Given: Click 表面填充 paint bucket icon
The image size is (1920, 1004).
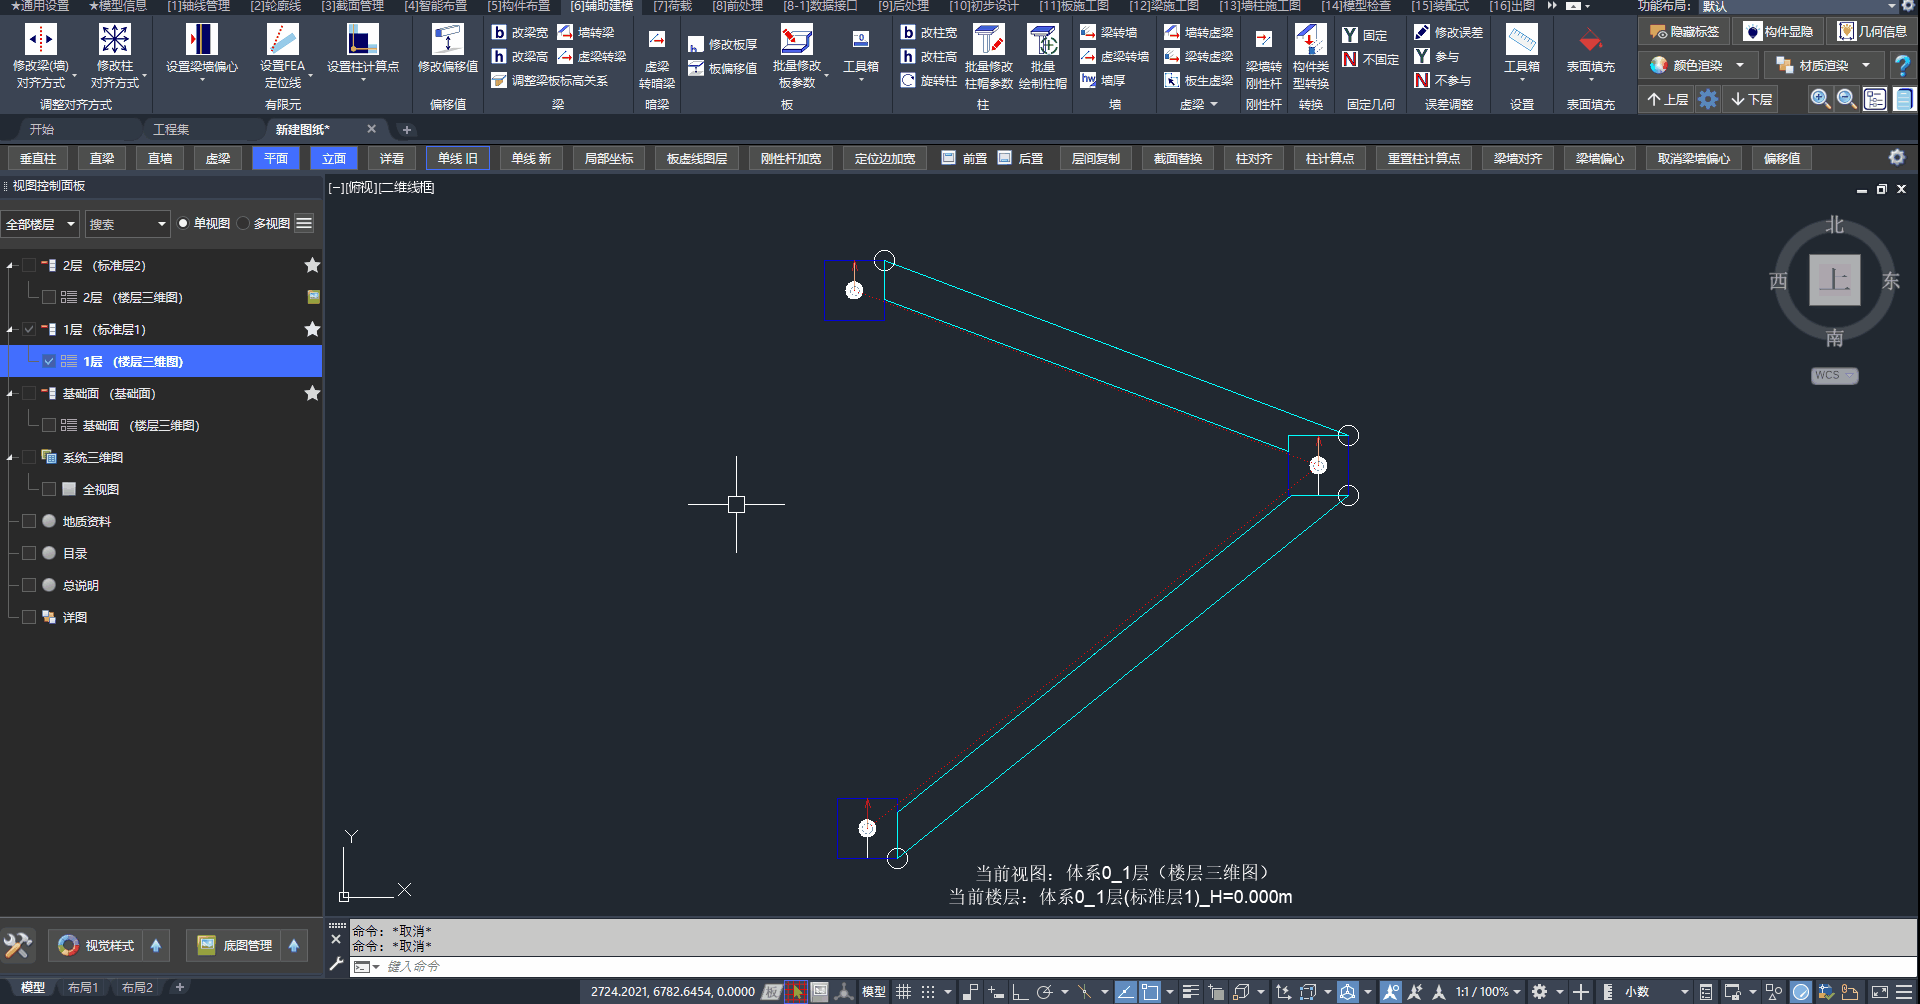Looking at the screenshot, I should 1590,40.
